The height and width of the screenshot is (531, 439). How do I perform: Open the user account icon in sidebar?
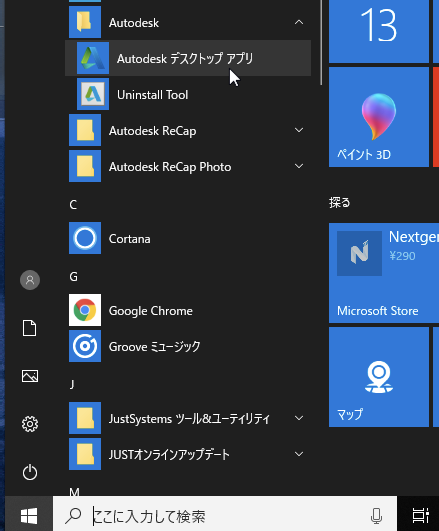pyautogui.click(x=30, y=280)
